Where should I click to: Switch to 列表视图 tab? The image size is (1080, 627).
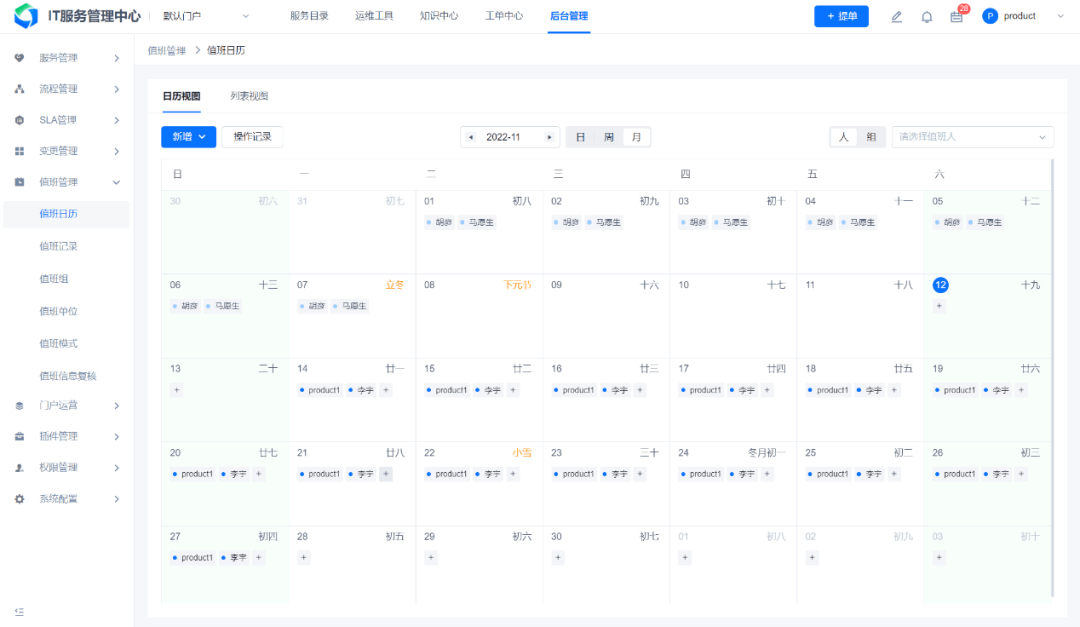[x=249, y=96]
